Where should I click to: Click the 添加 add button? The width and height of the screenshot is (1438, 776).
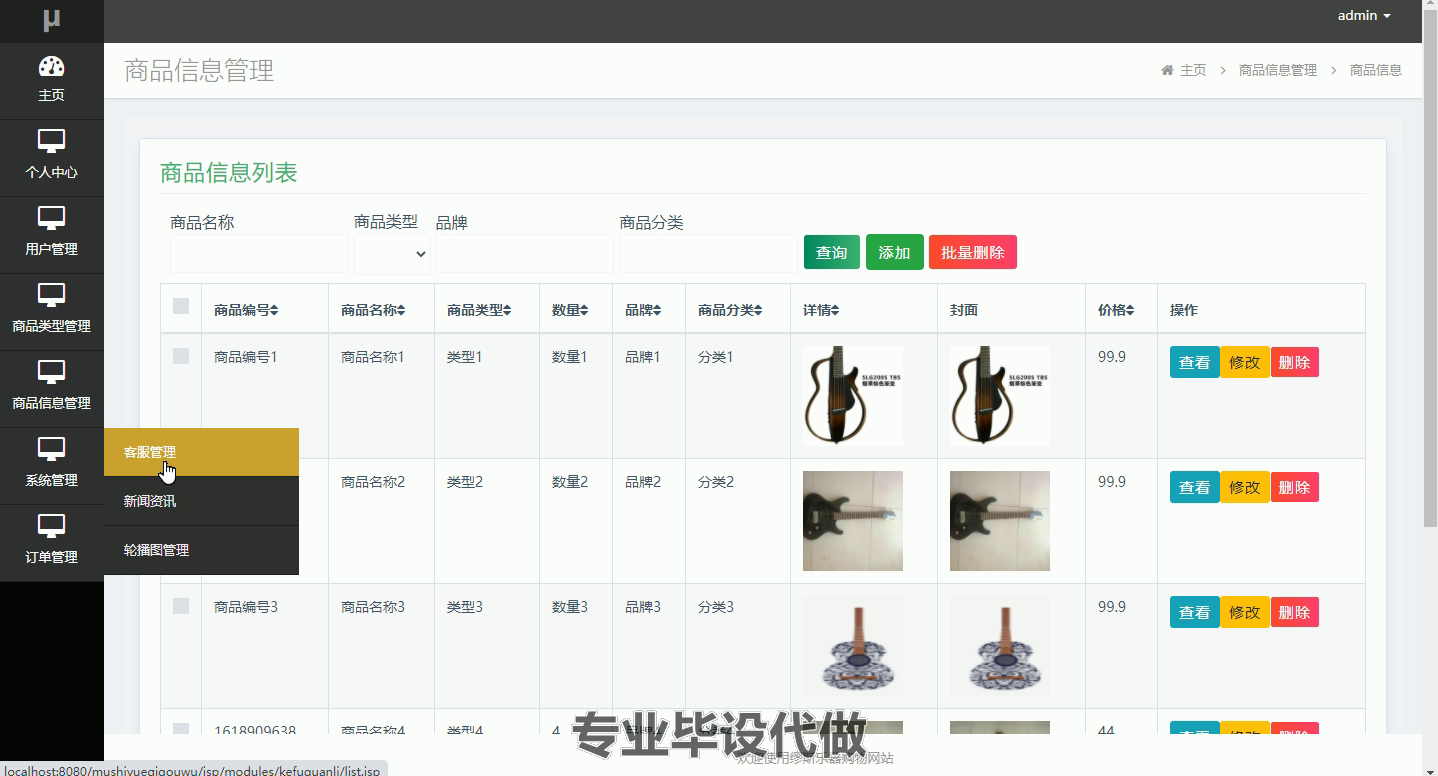click(895, 252)
